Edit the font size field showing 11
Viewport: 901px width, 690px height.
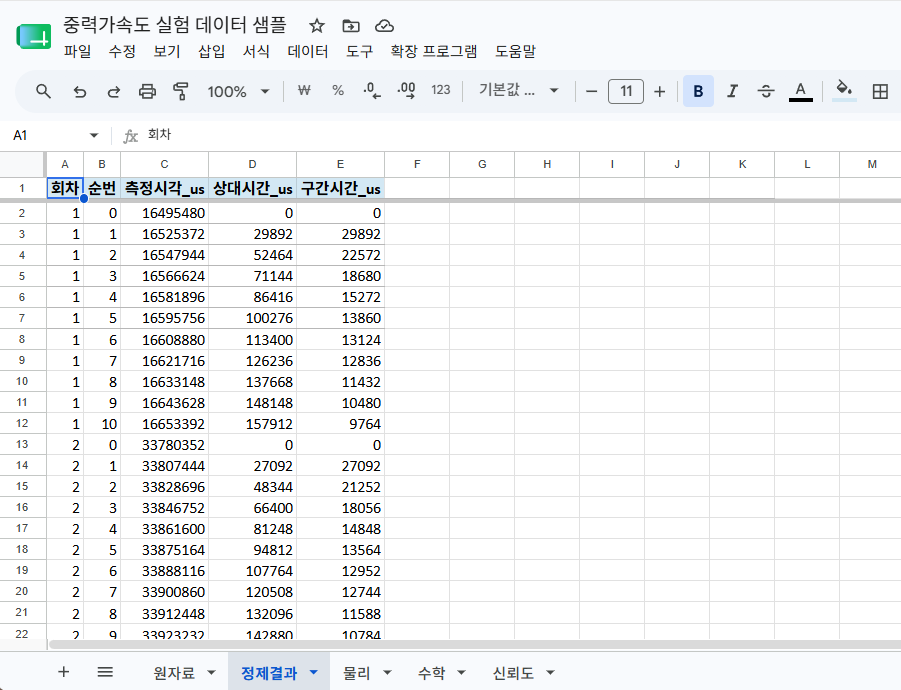(626, 91)
